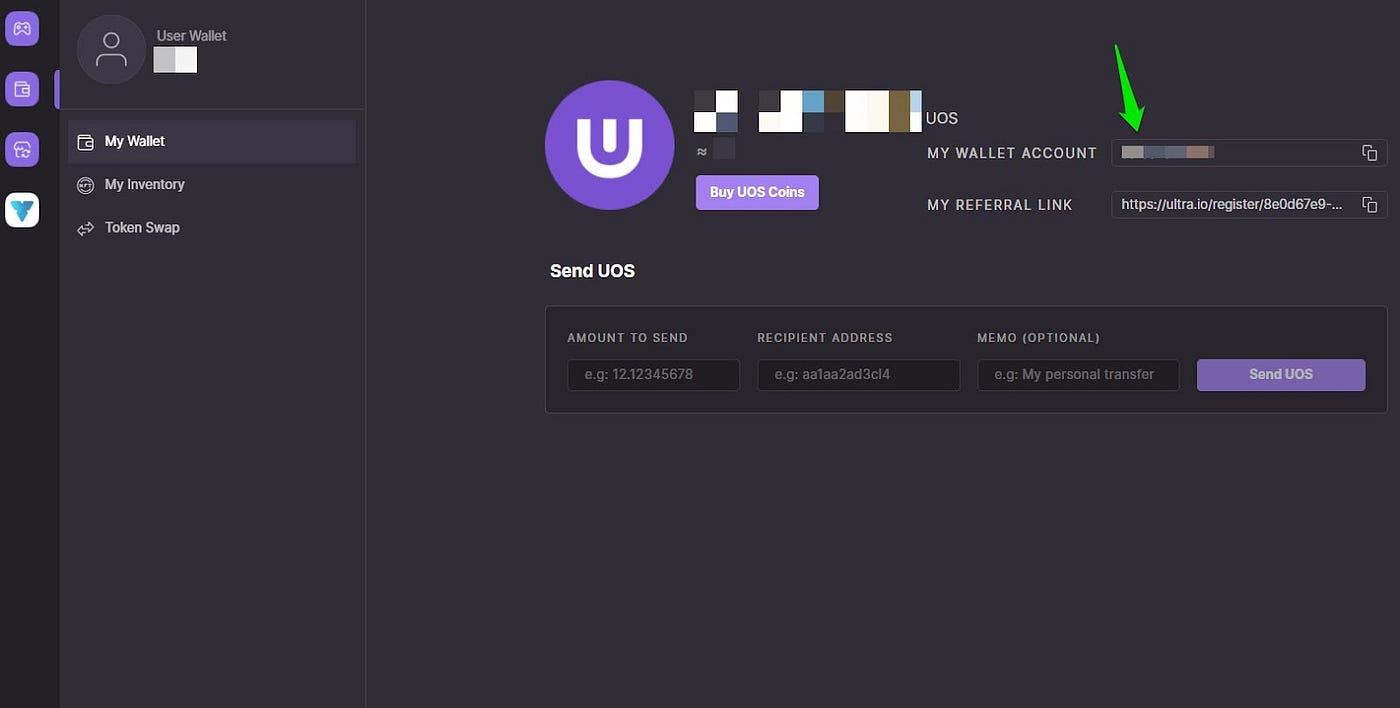1400x708 pixels.
Task: Focus the Recipient Address field
Action: tap(859, 375)
